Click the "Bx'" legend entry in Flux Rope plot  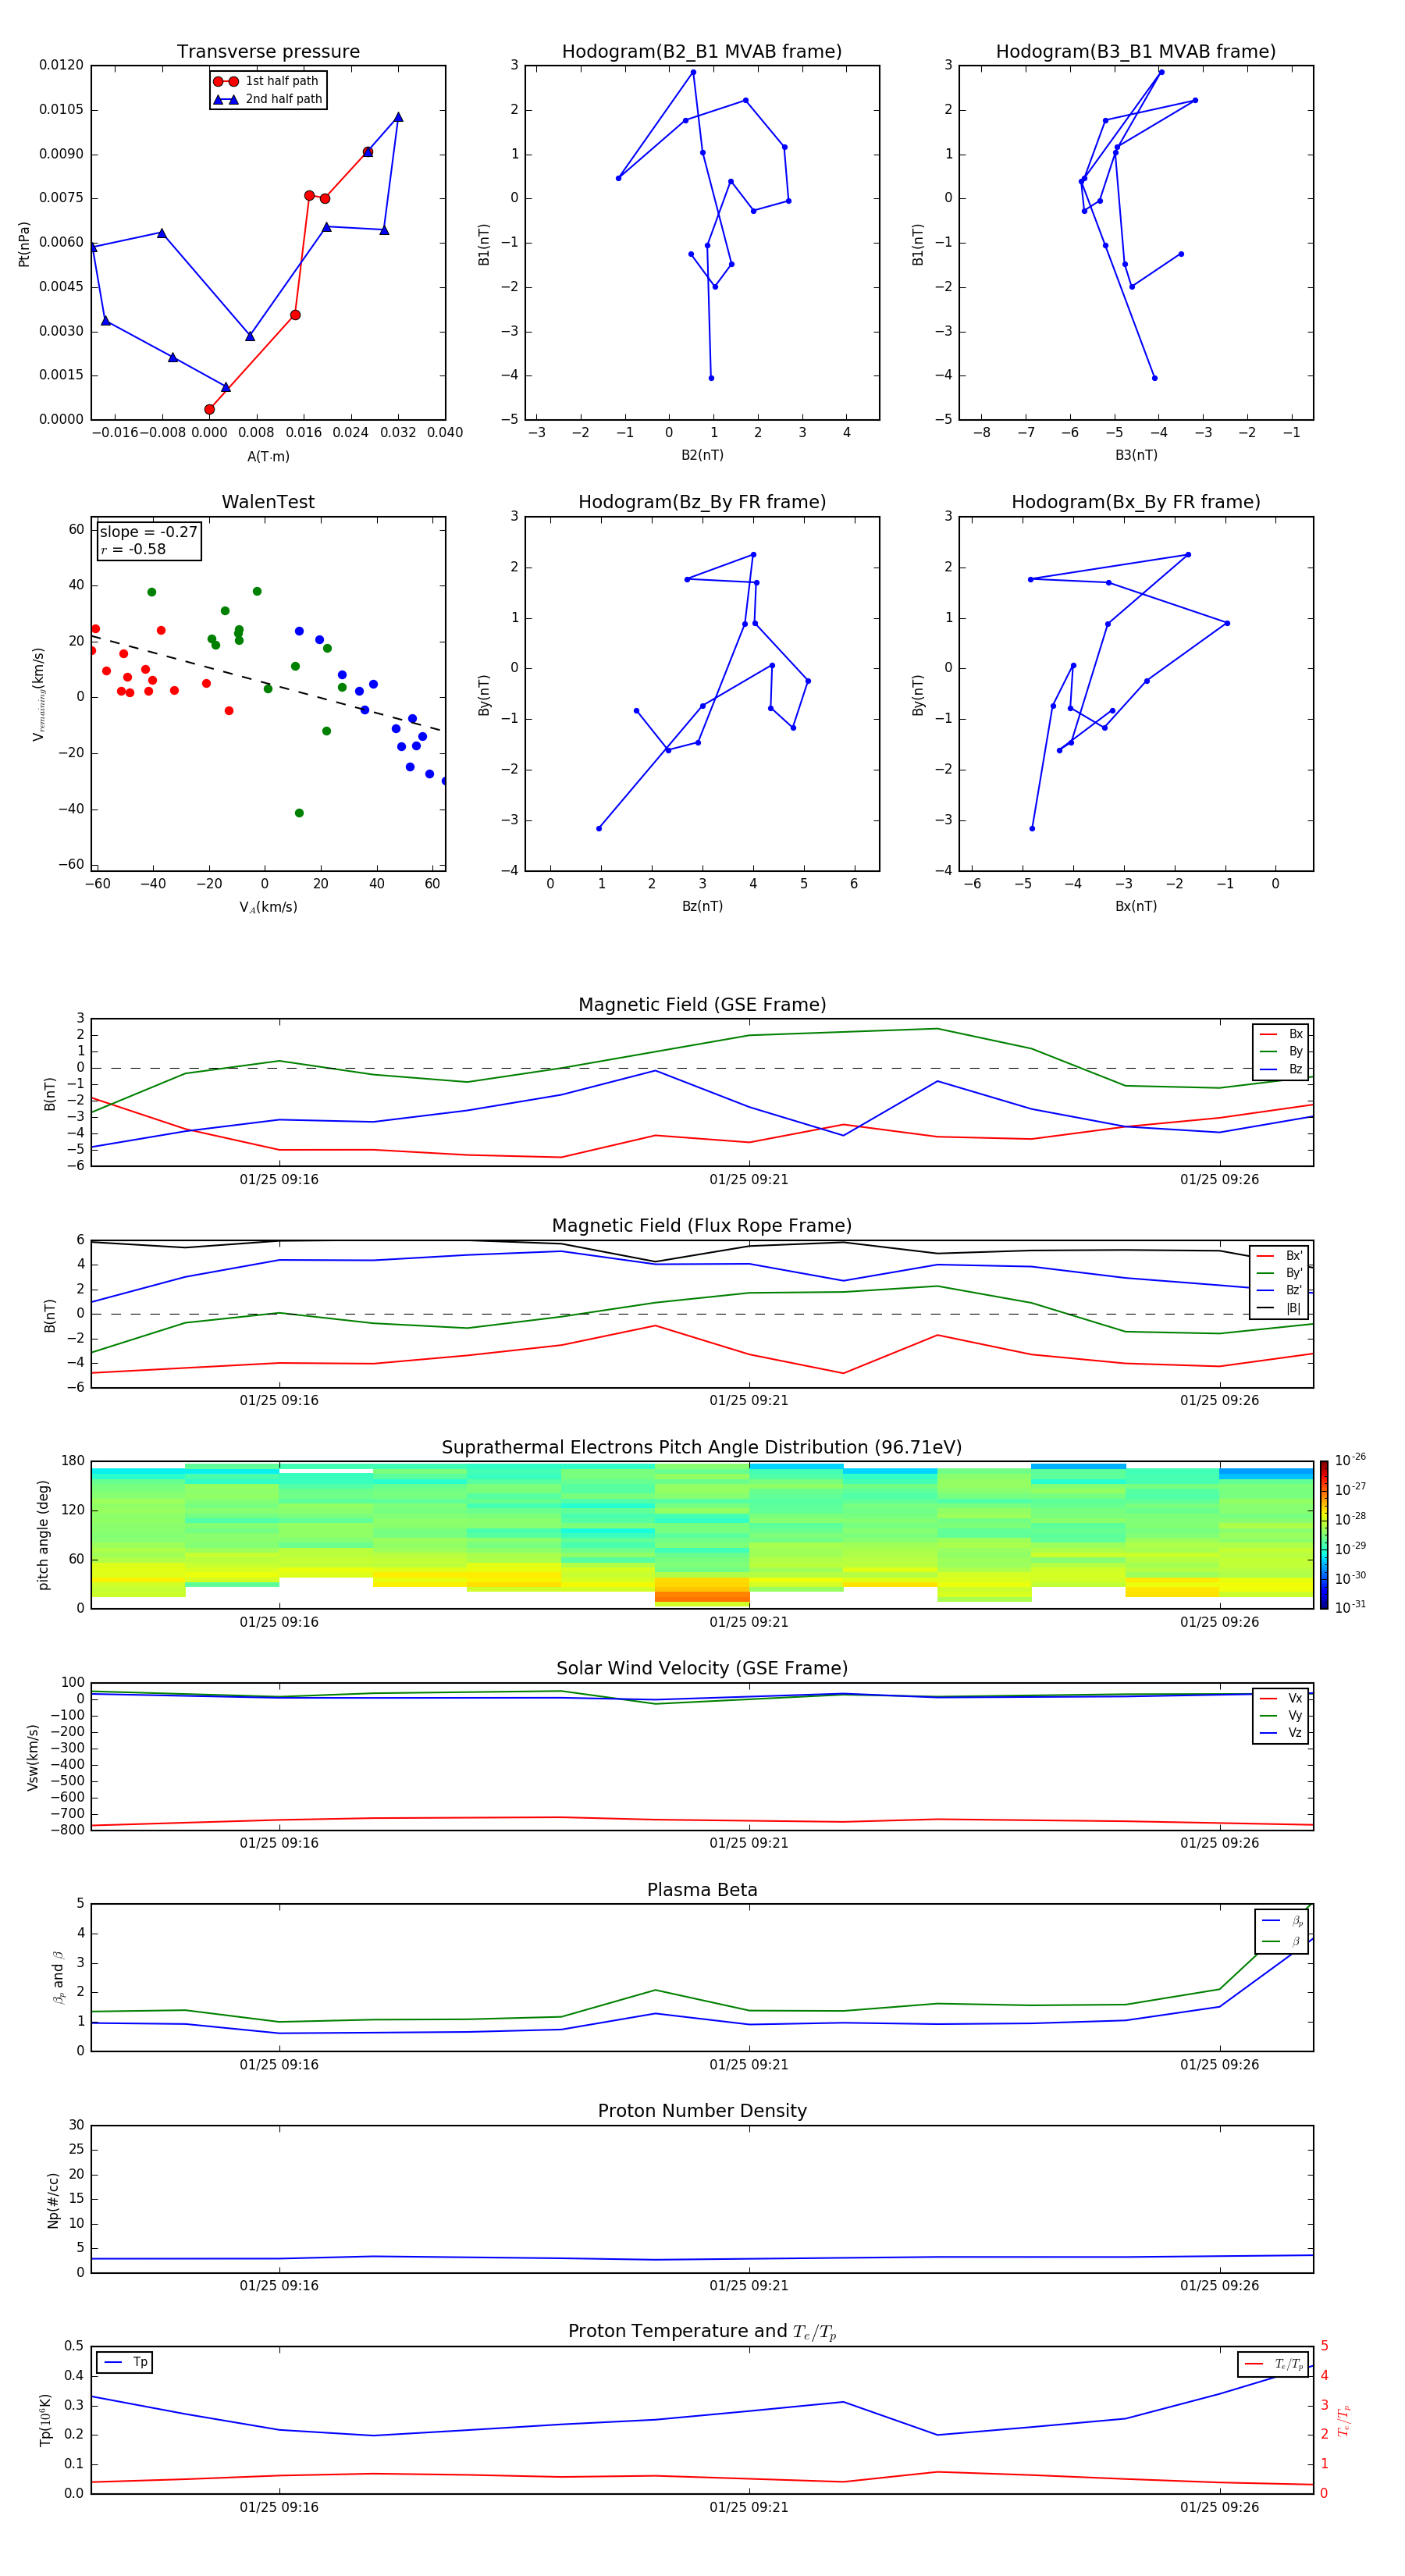pyautogui.click(x=1280, y=1256)
